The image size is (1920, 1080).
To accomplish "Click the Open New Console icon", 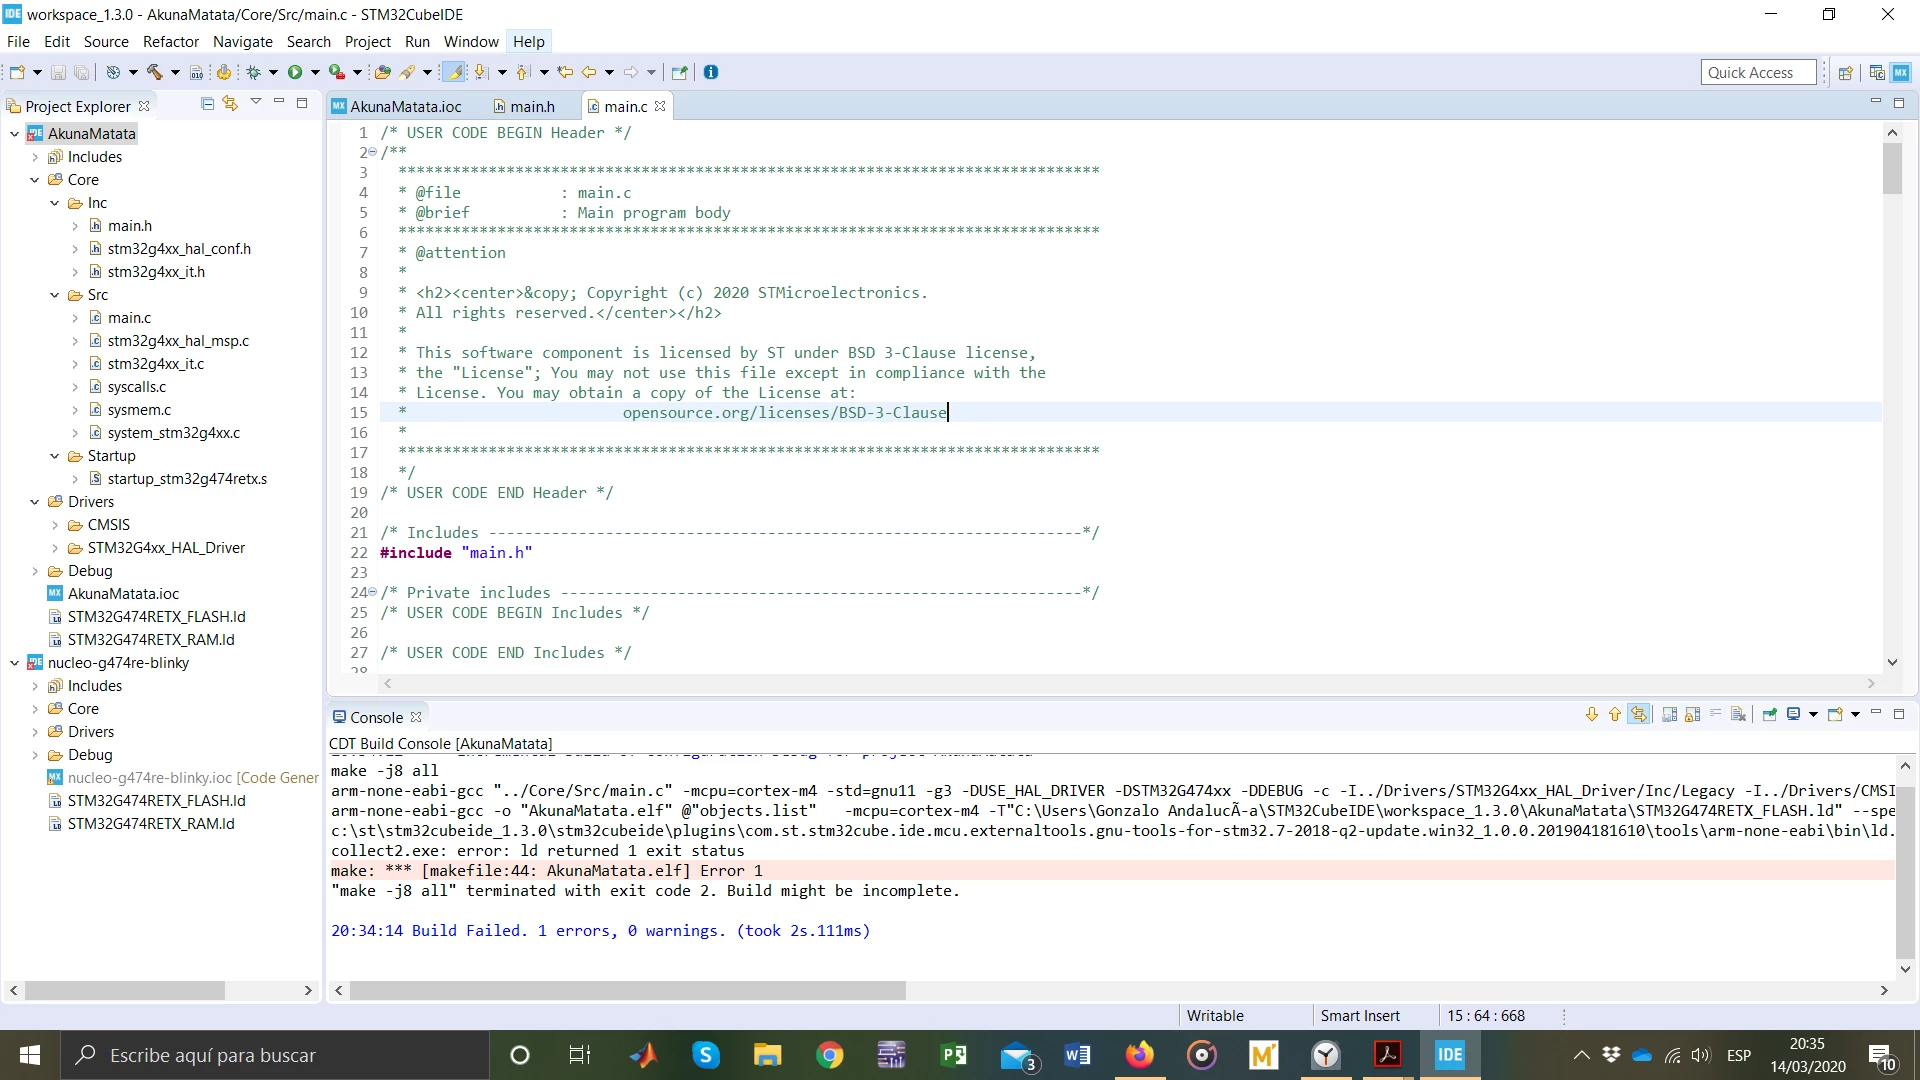I will (1835, 714).
